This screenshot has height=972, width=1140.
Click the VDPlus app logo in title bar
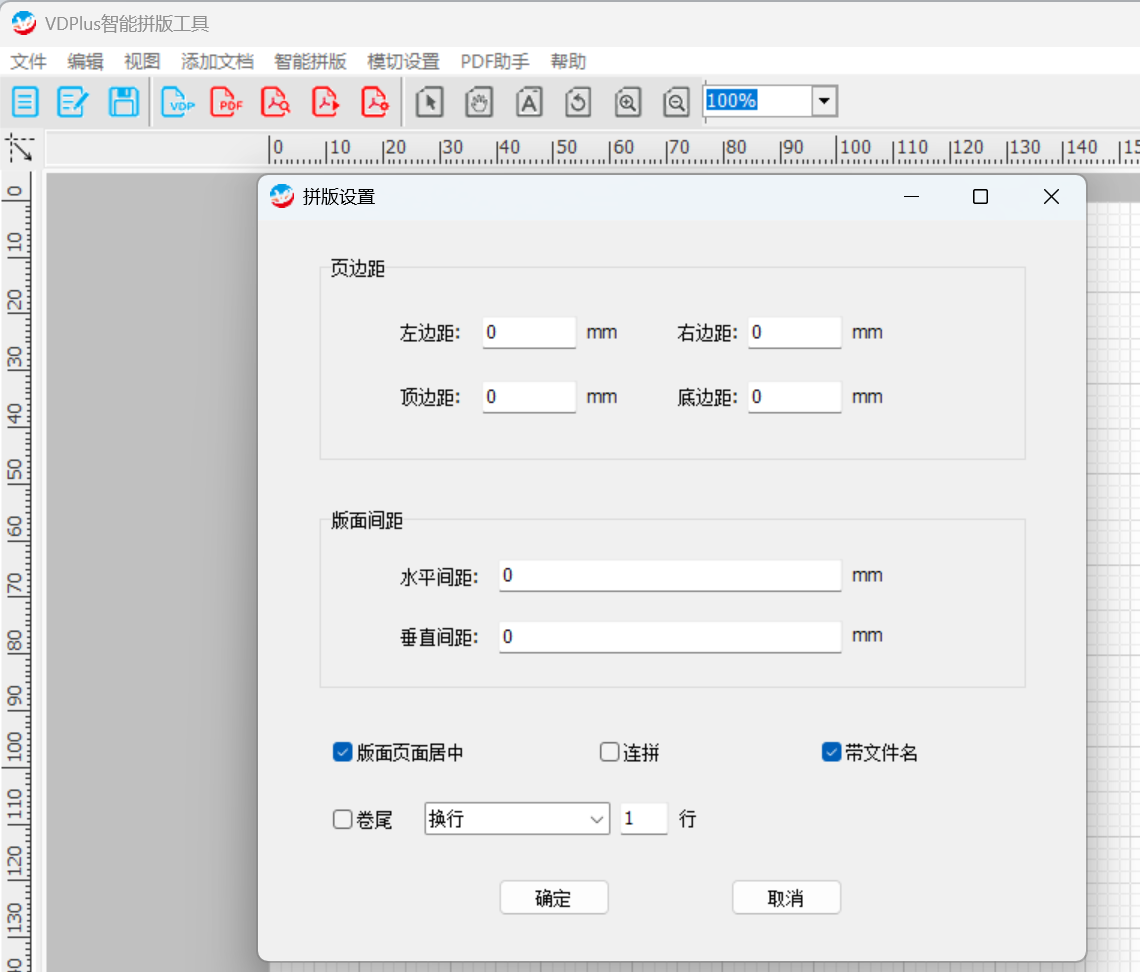tap(24, 23)
